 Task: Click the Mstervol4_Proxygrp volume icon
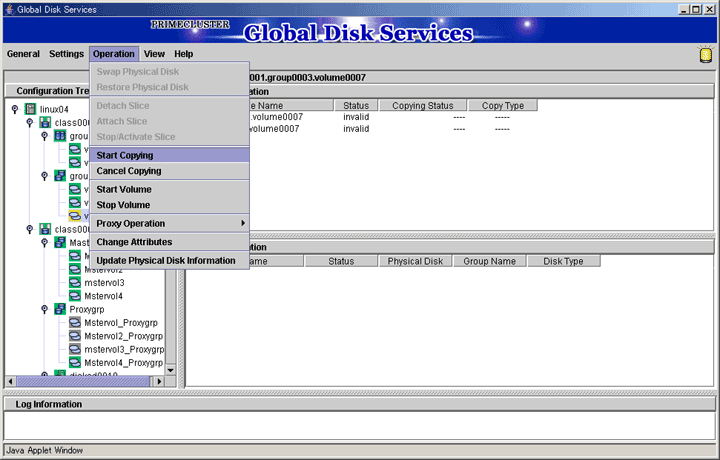click(x=75, y=362)
